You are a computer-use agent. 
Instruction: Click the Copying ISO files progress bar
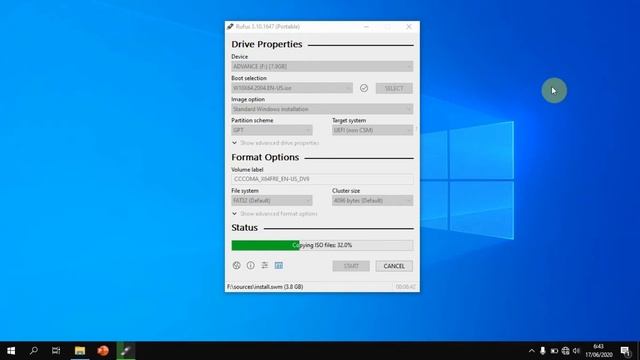pos(322,245)
